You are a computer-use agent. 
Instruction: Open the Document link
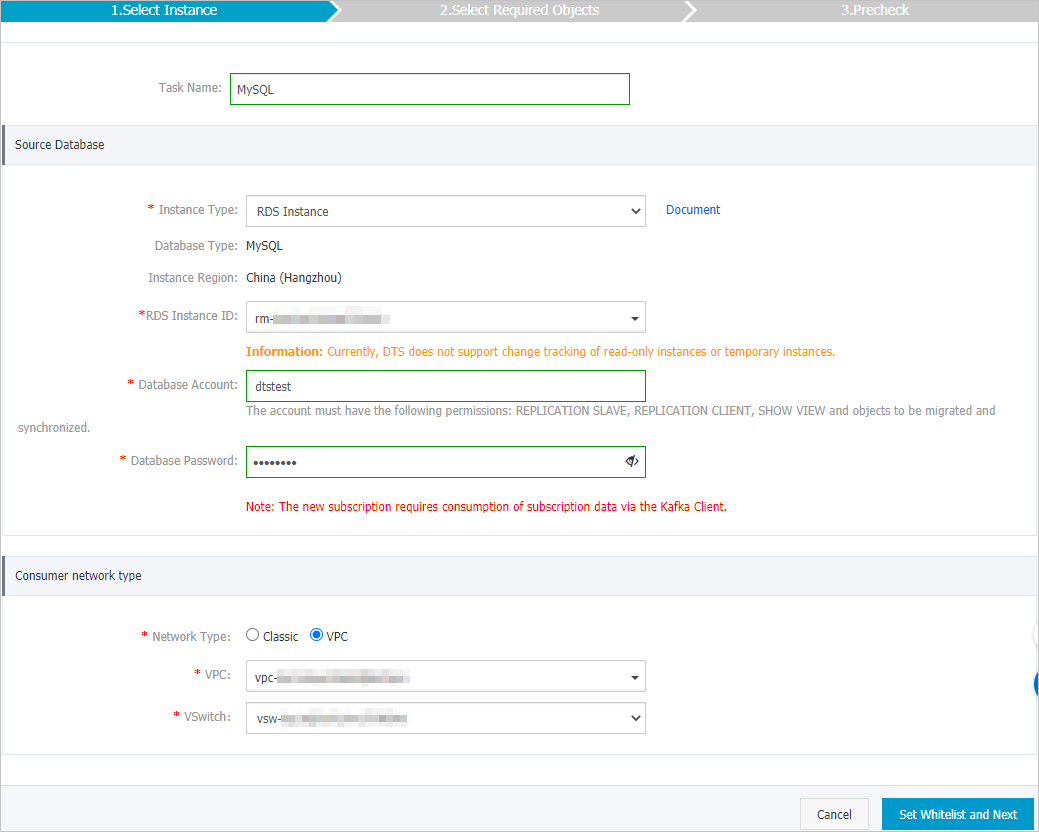click(692, 209)
